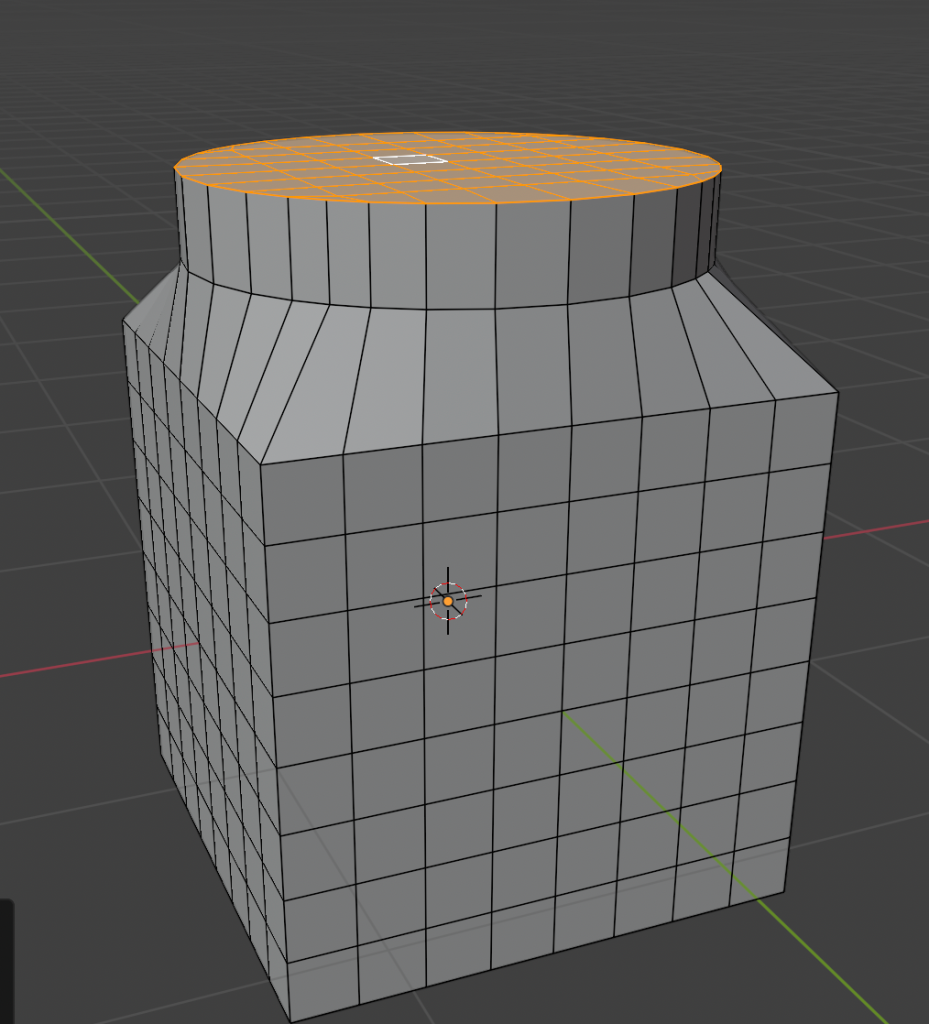Select the top front corner vertex of body
This screenshot has width=929, height=1024.
click(x=261, y=463)
